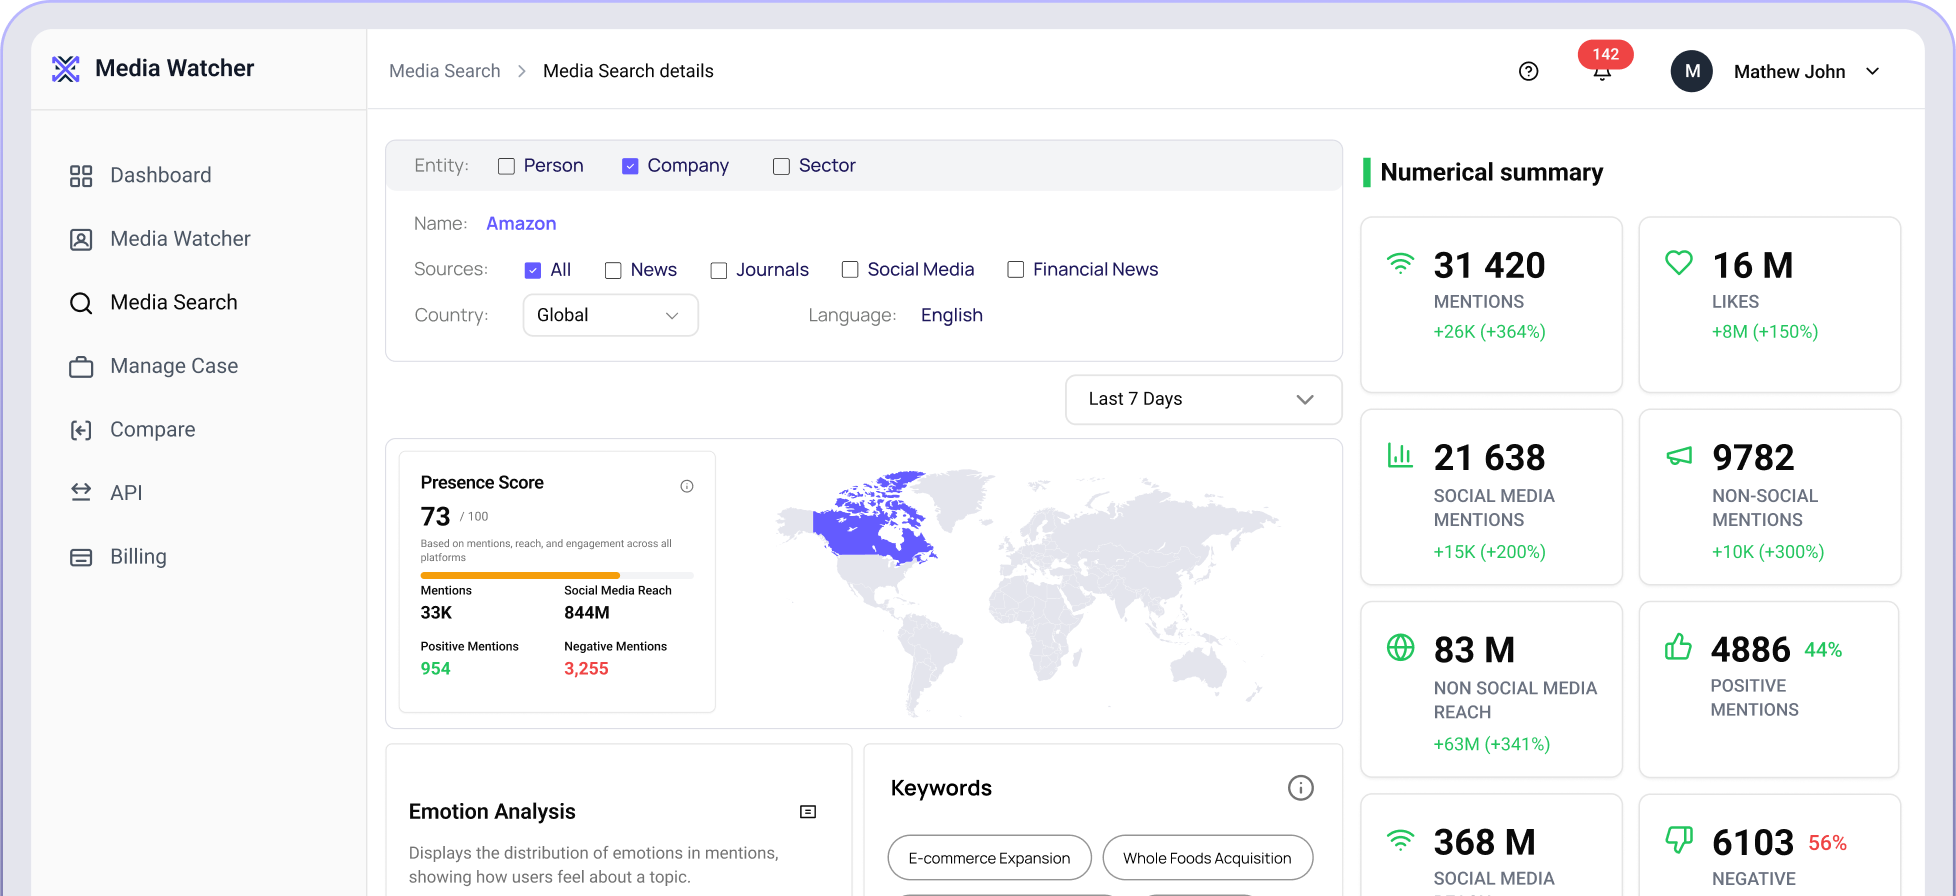The width and height of the screenshot is (1956, 896).
Task: Click the 954 positive mentions value
Action: tap(435, 669)
